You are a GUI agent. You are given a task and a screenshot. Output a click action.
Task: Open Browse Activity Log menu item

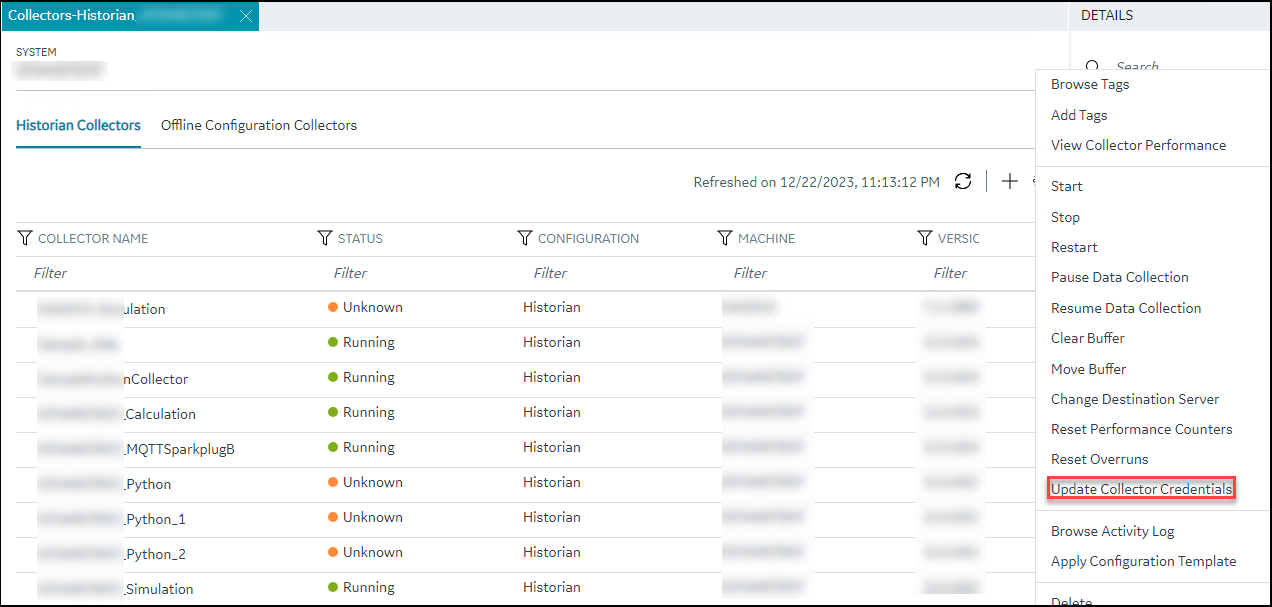point(1113,531)
